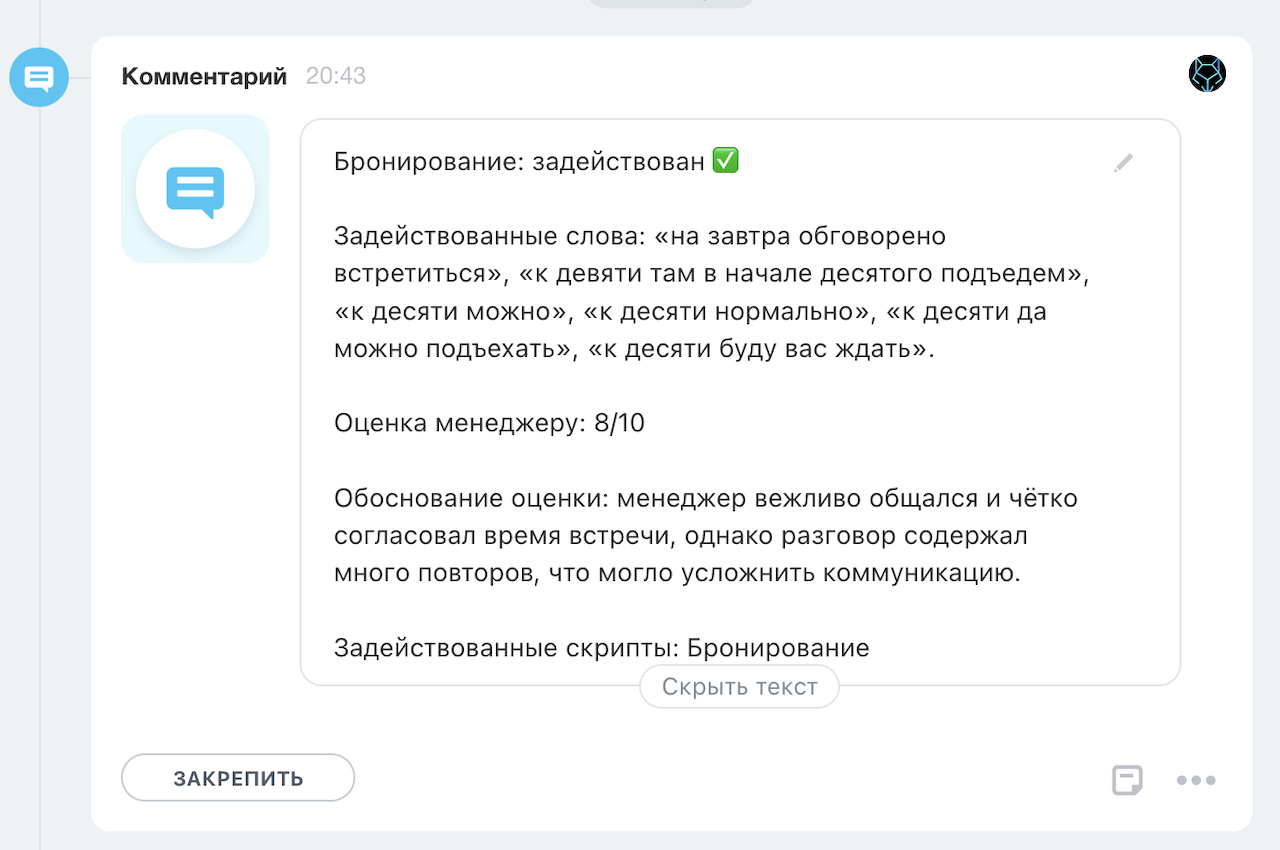Collapse the comment with "Скрыть текст"
This screenshot has height=850, width=1280.
(x=739, y=687)
